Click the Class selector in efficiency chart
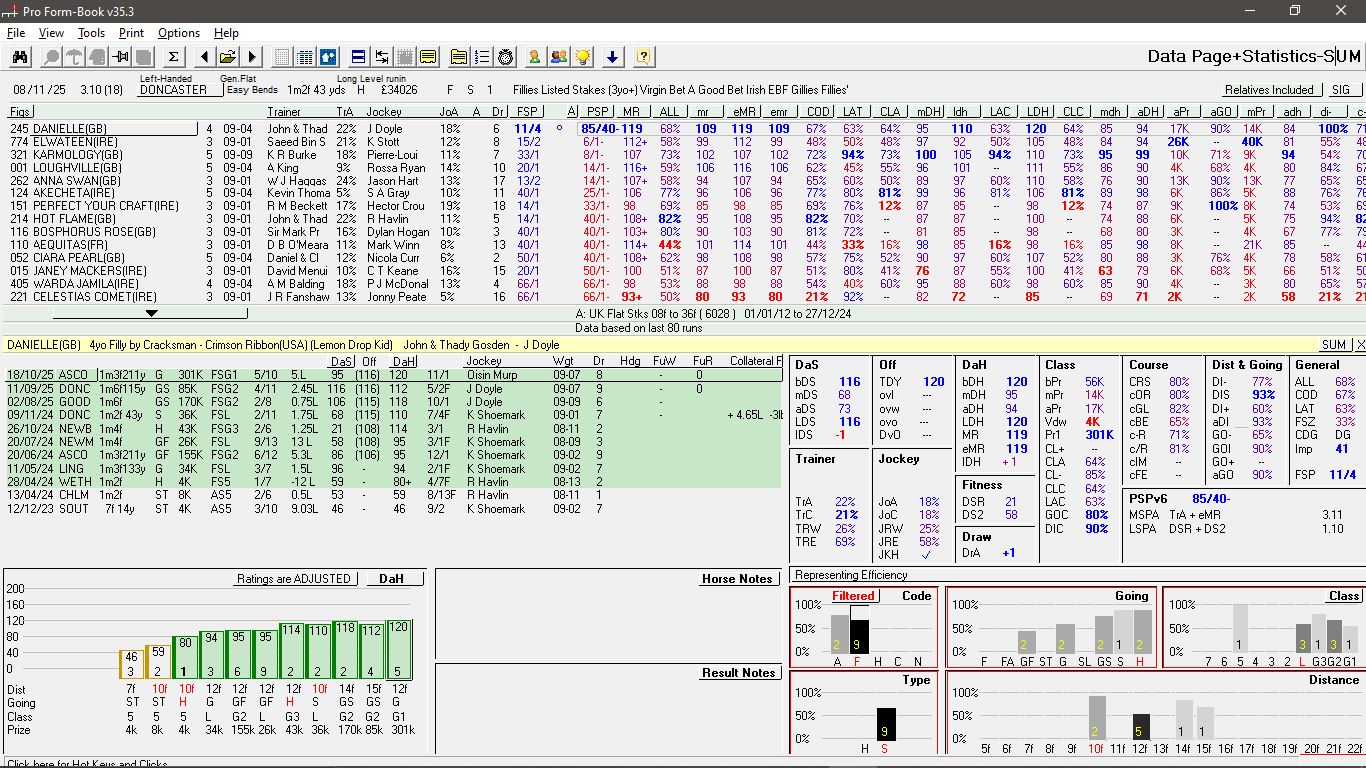This screenshot has height=768, width=1366. [1343, 596]
